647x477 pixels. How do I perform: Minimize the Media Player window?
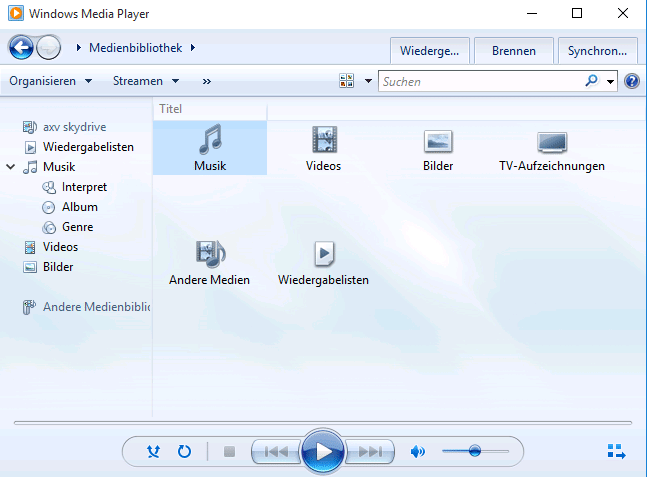click(532, 13)
